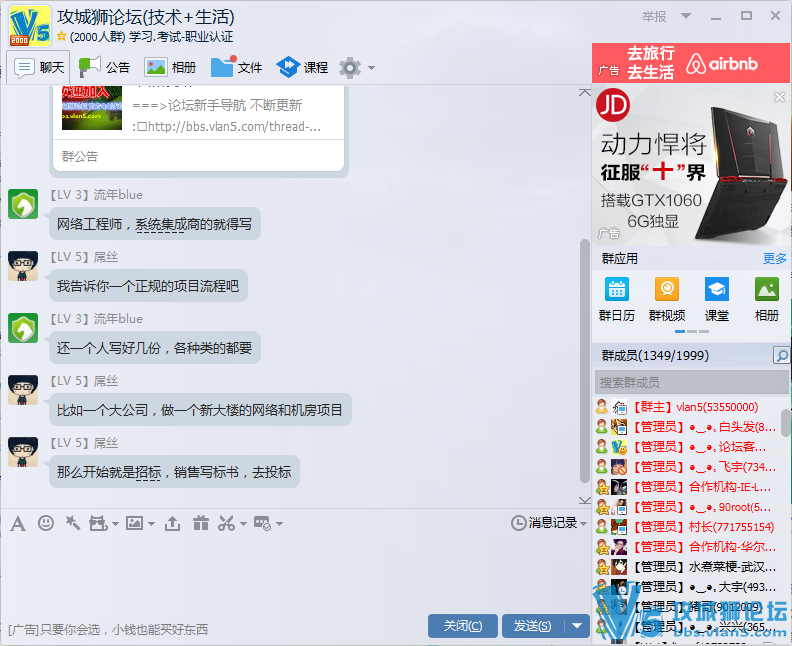Screen dimensions: 792x646
Task: Expand the 发送 button dropdown arrow
Action: [x=577, y=626]
